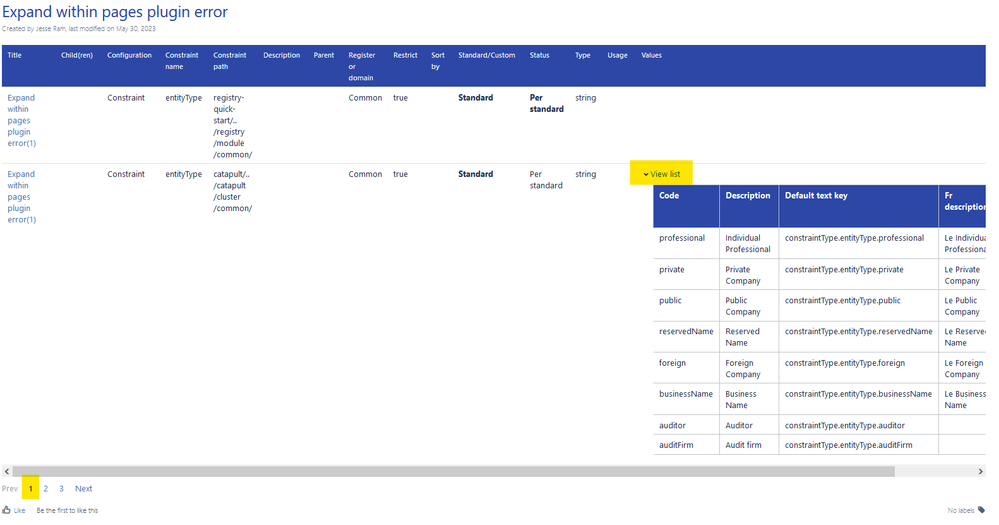
Task: Click the Individual Professional description cell
Action: [x=748, y=243]
